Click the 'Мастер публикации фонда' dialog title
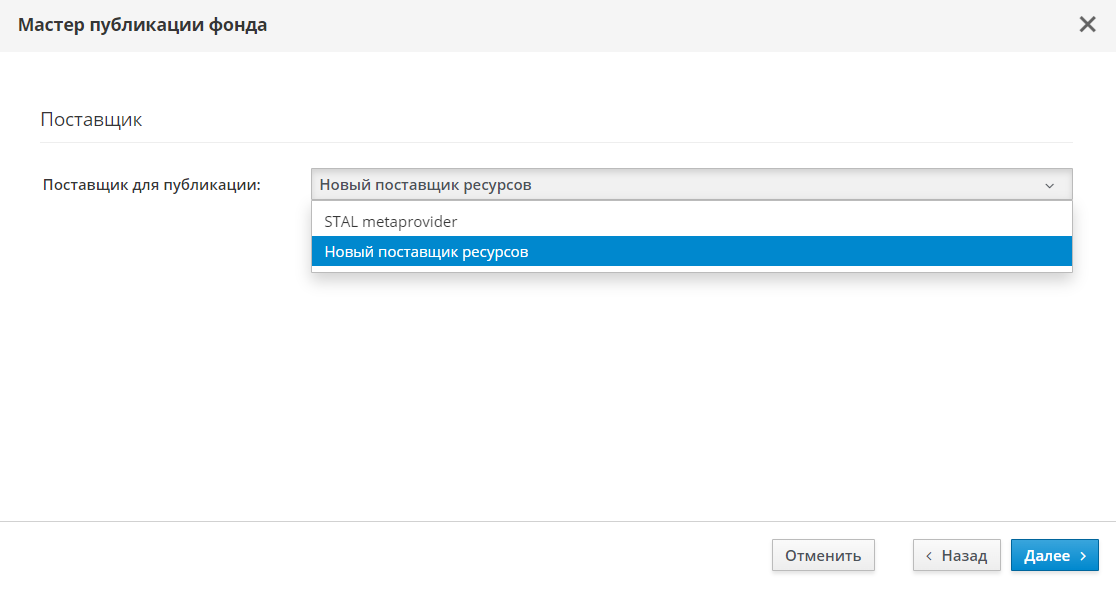The height and width of the screenshot is (591, 1116). tap(142, 25)
